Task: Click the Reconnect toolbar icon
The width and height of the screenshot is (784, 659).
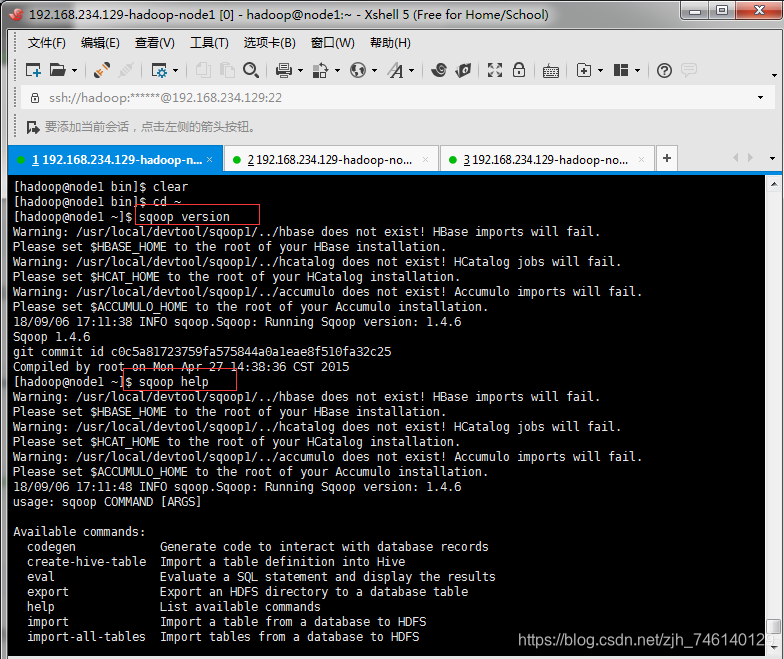Action: 126,70
